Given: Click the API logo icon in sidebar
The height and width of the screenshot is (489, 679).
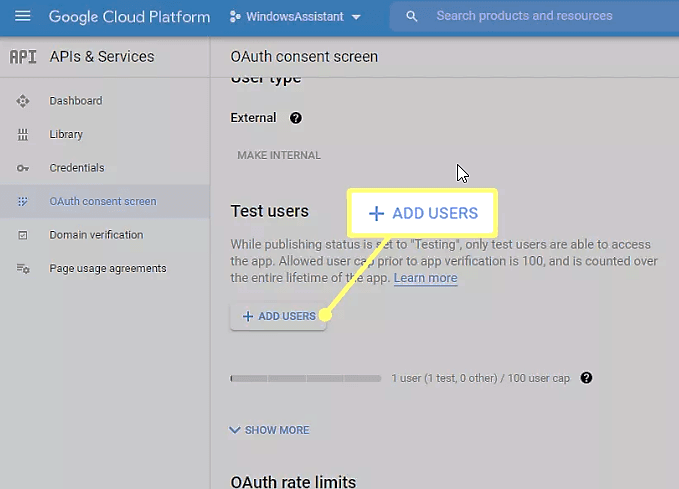Looking at the screenshot, I should [23, 57].
